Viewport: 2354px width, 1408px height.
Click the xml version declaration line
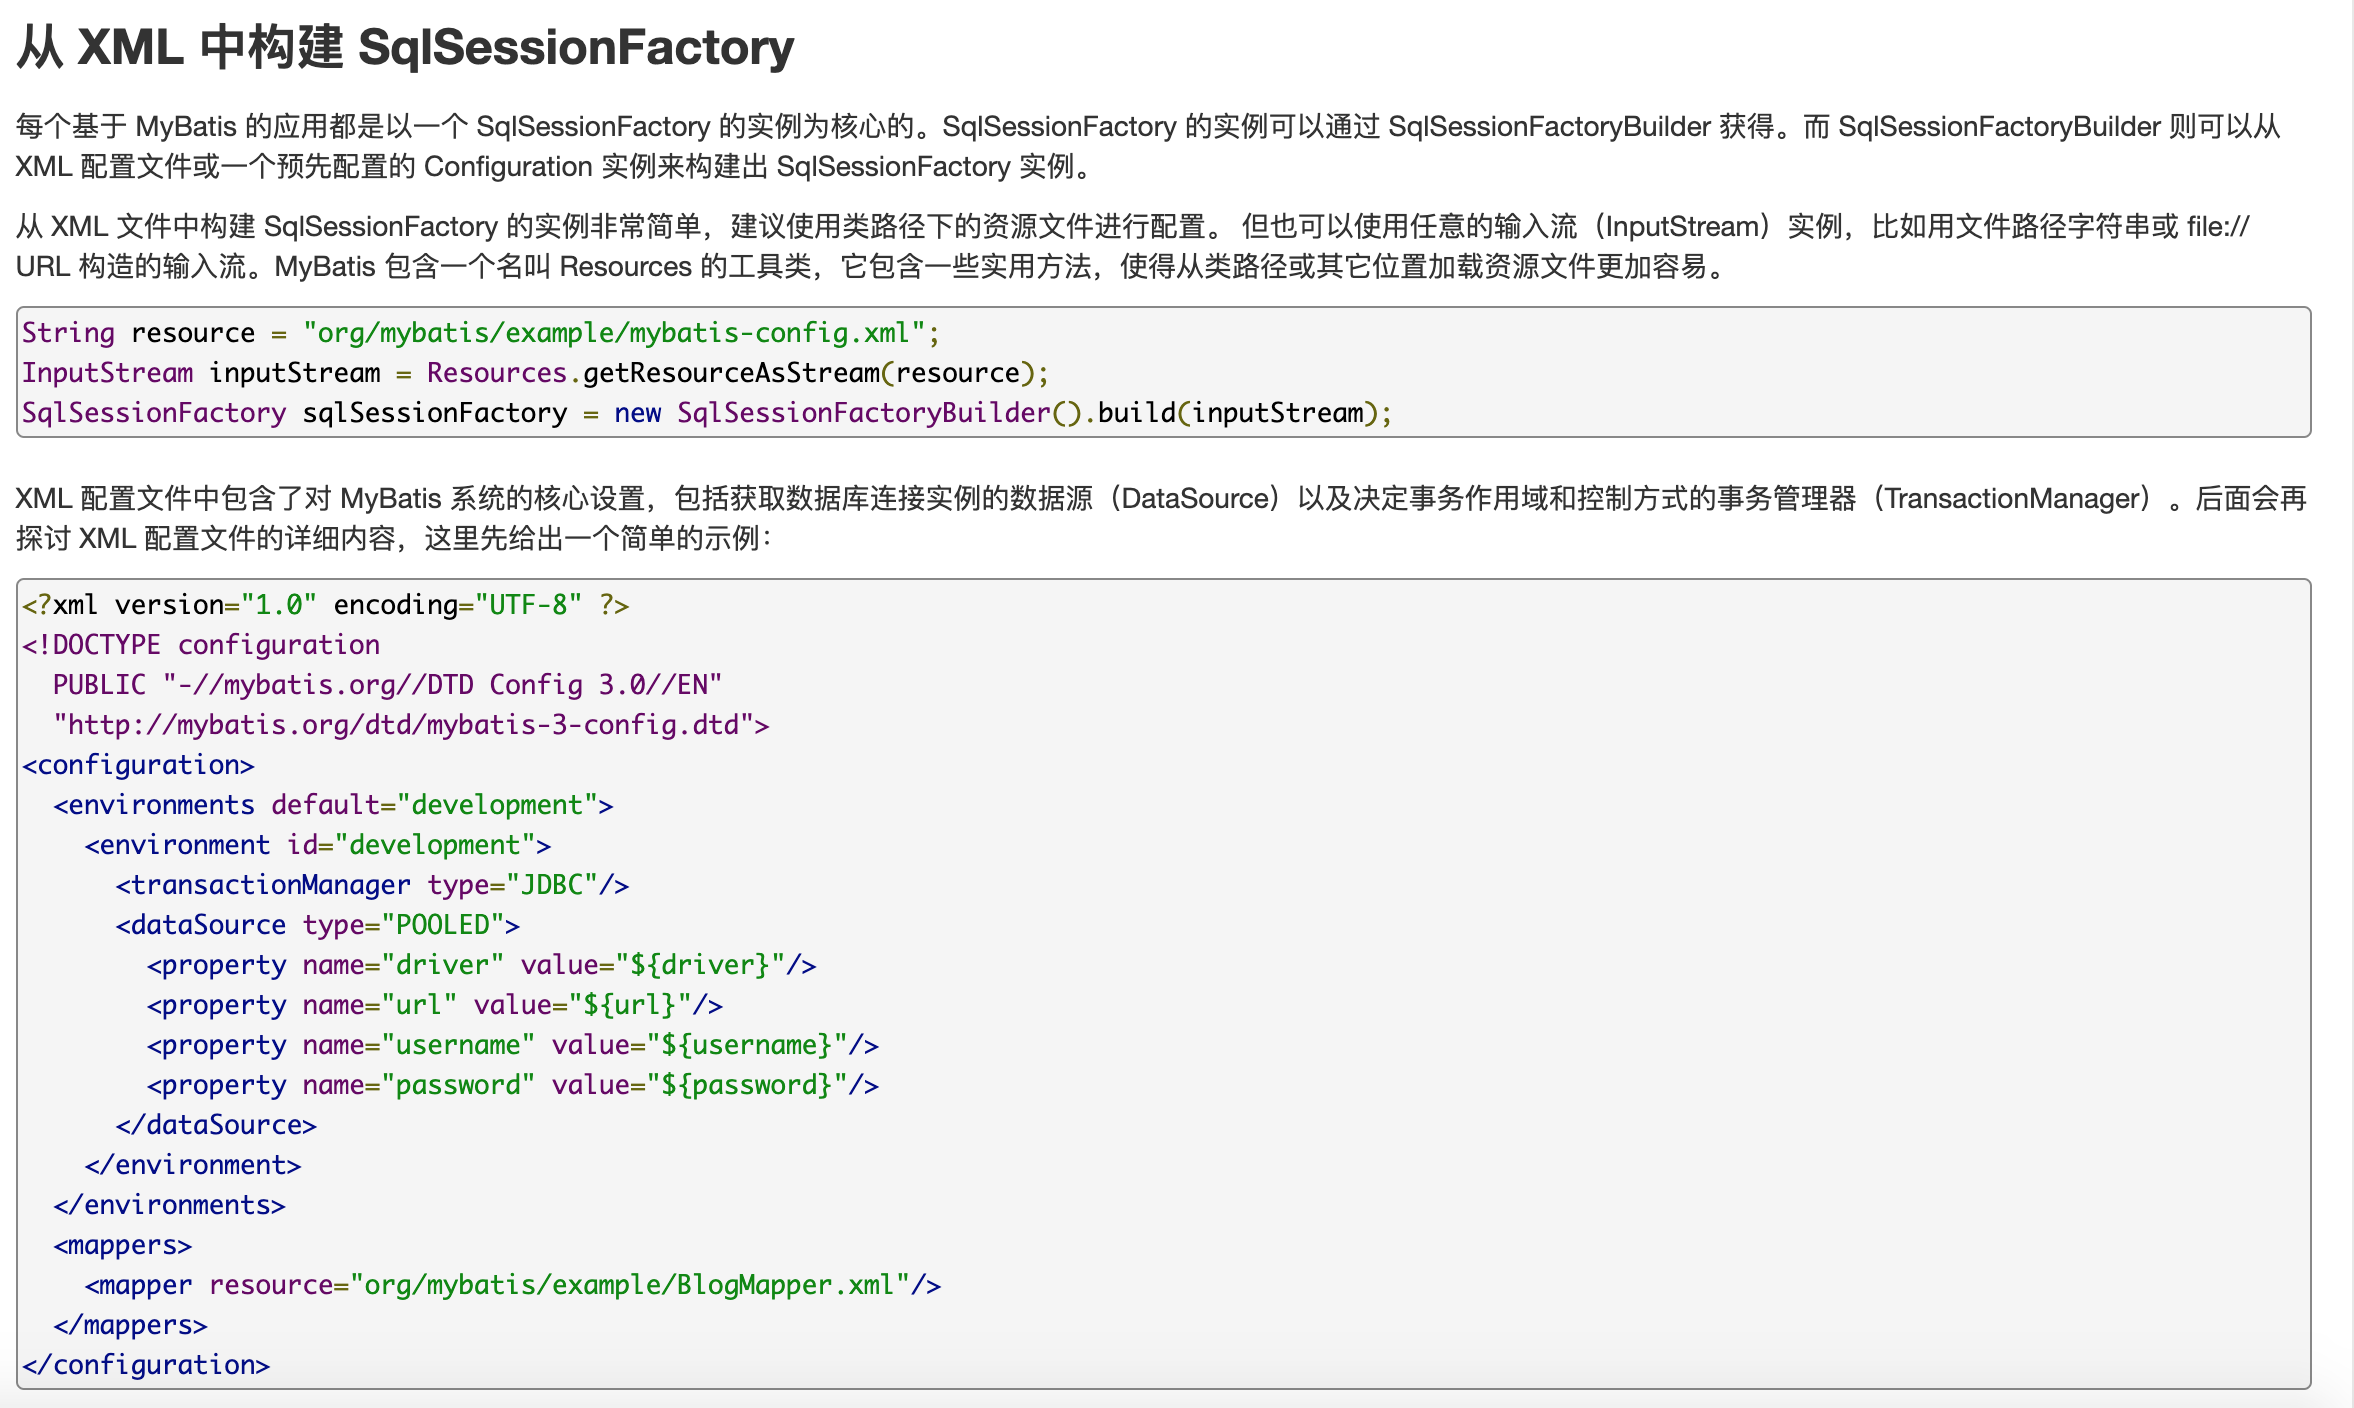point(325,605)
